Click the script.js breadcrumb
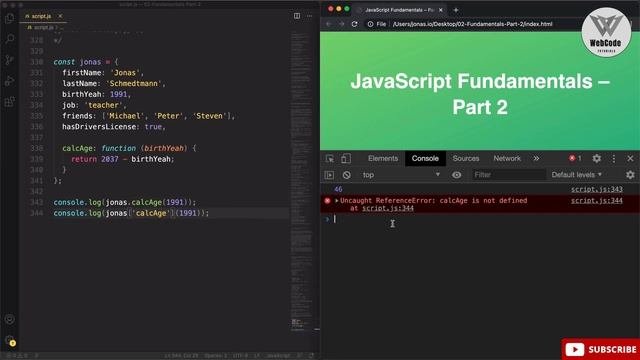The width and height of the screenshot is (640, 360). coord(43,27)
